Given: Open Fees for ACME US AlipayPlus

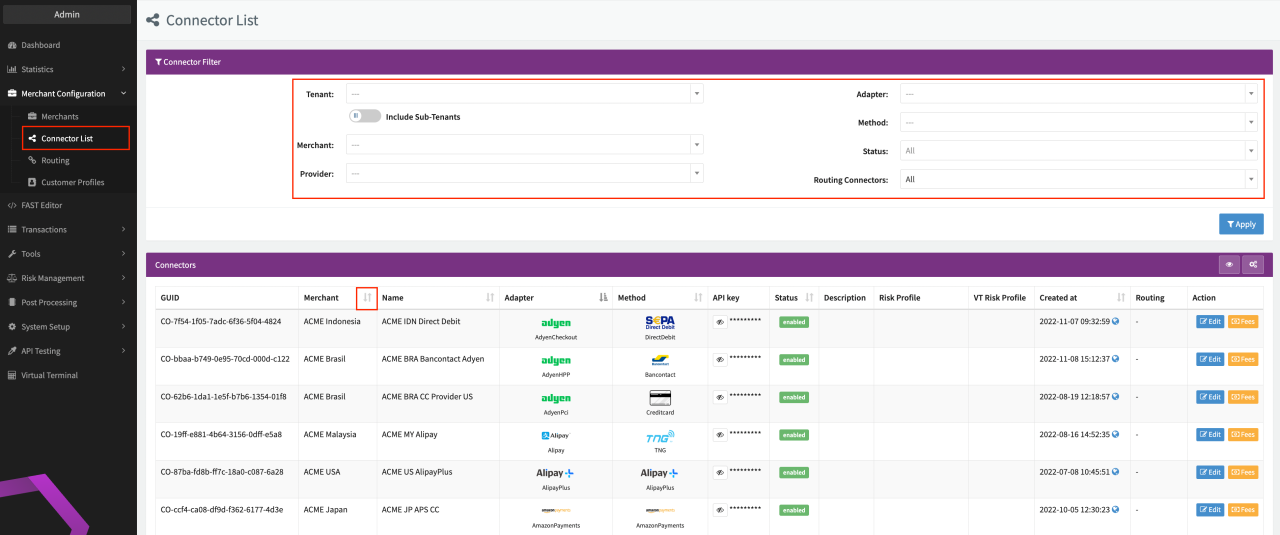Looking at the screenshot, I should (1243, 473).
